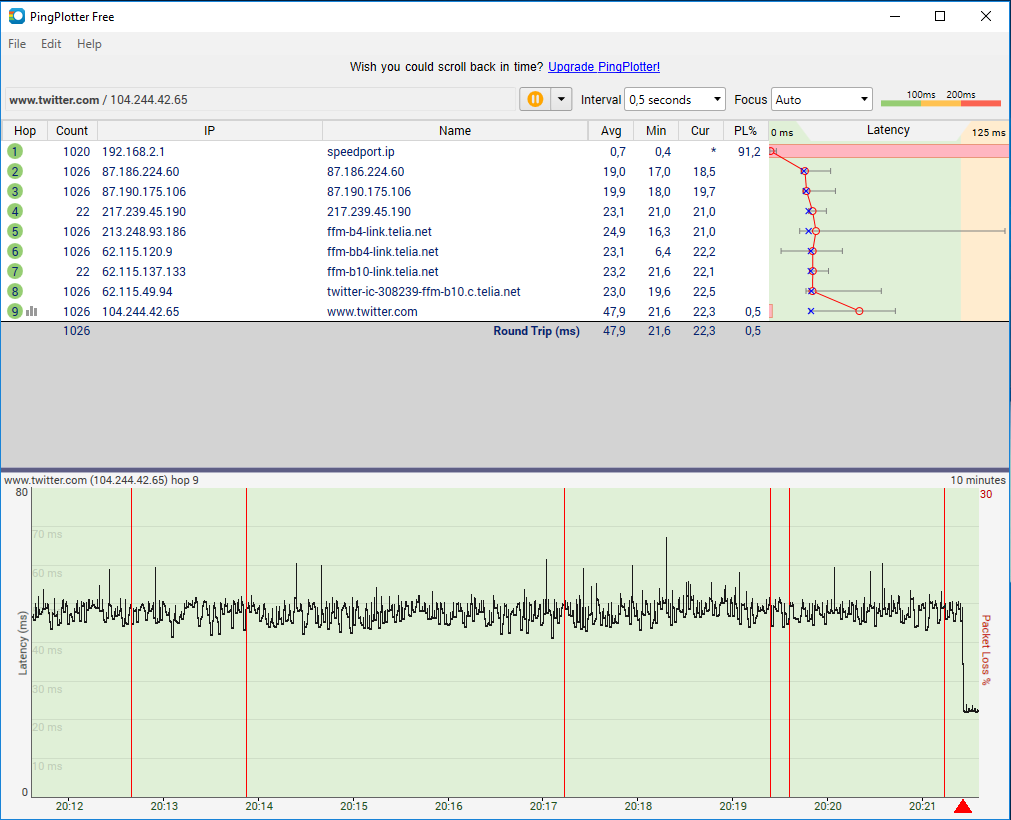Click hop 1 green circle icon
This screenshot has width=1011, height=820.
(x=15, y=151)
